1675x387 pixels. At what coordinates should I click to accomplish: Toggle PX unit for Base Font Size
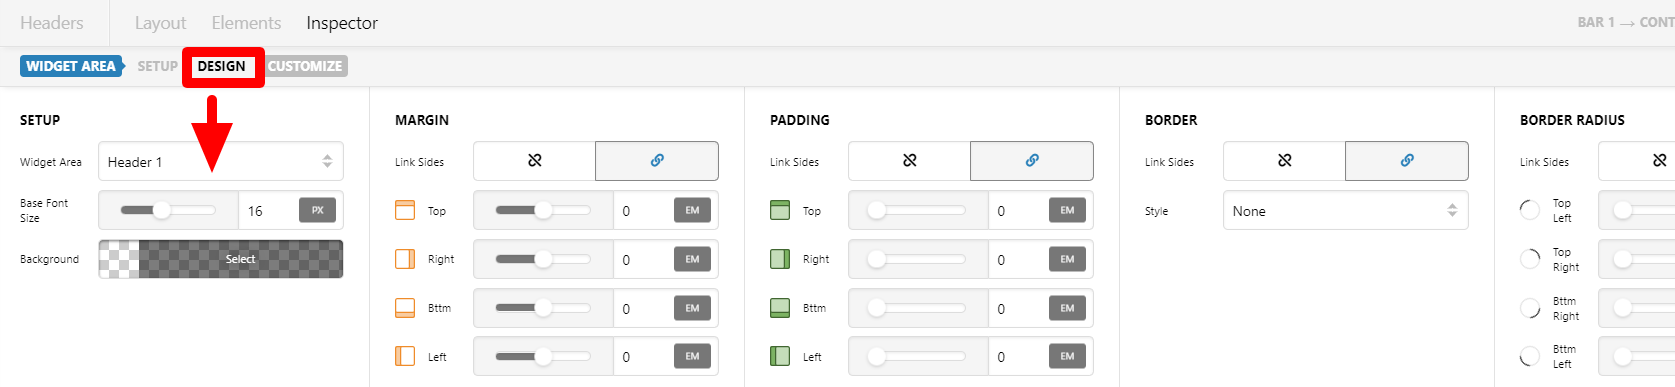tap(318, 210)
